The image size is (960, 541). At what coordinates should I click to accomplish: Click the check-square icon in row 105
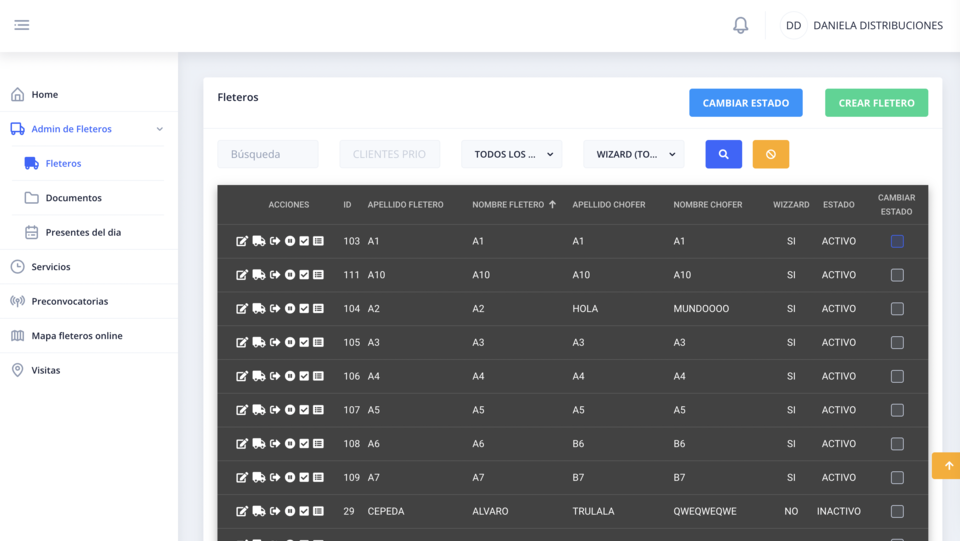304,342
